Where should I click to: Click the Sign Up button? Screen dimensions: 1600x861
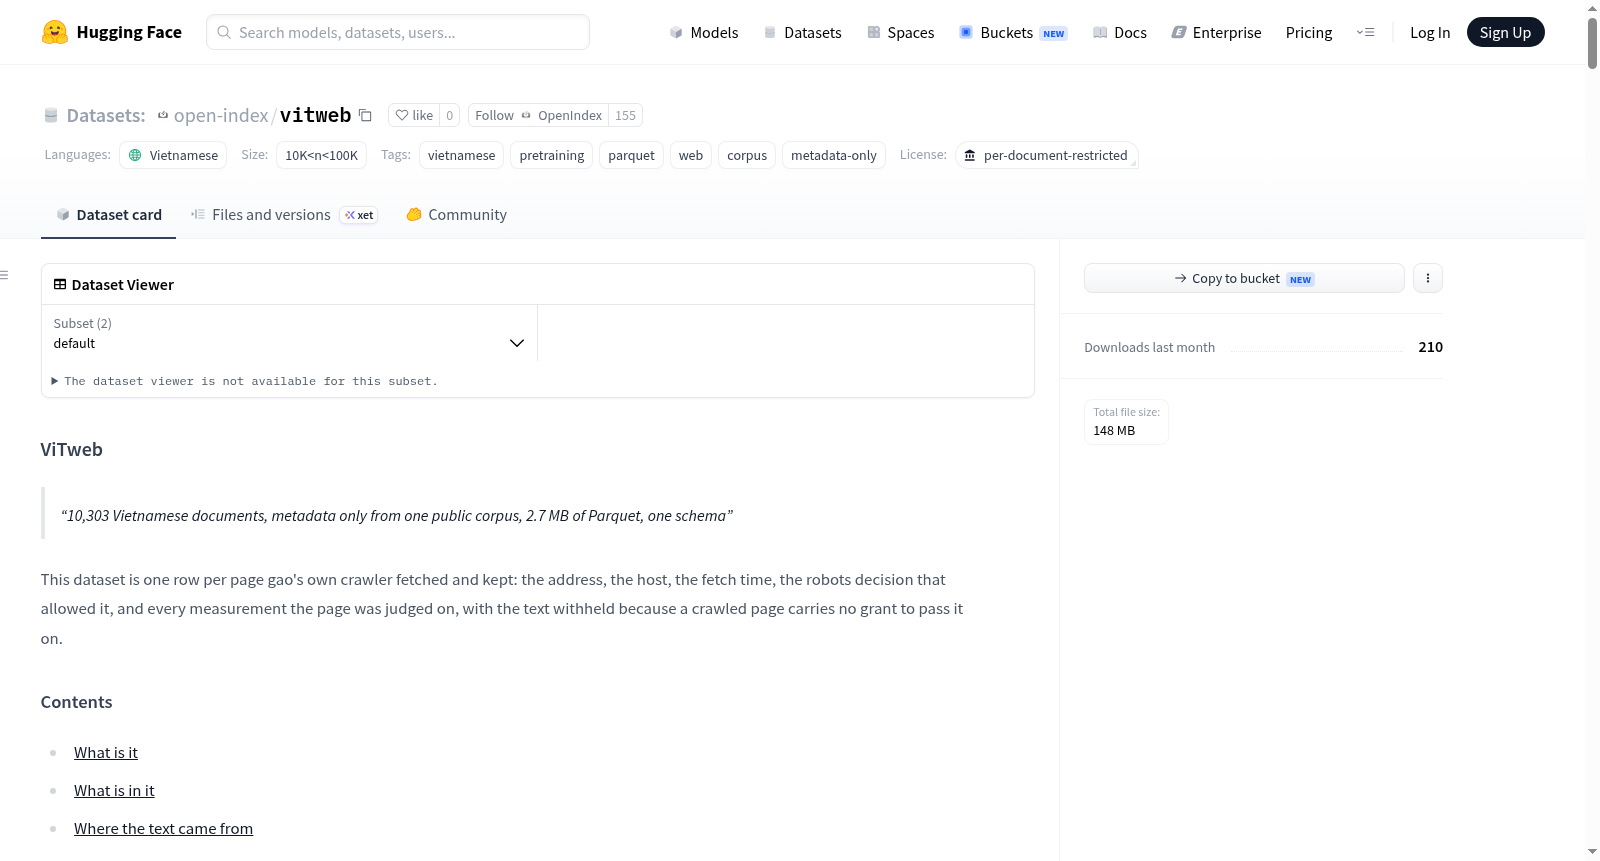pyautogui.click(x=1505, y=32)
